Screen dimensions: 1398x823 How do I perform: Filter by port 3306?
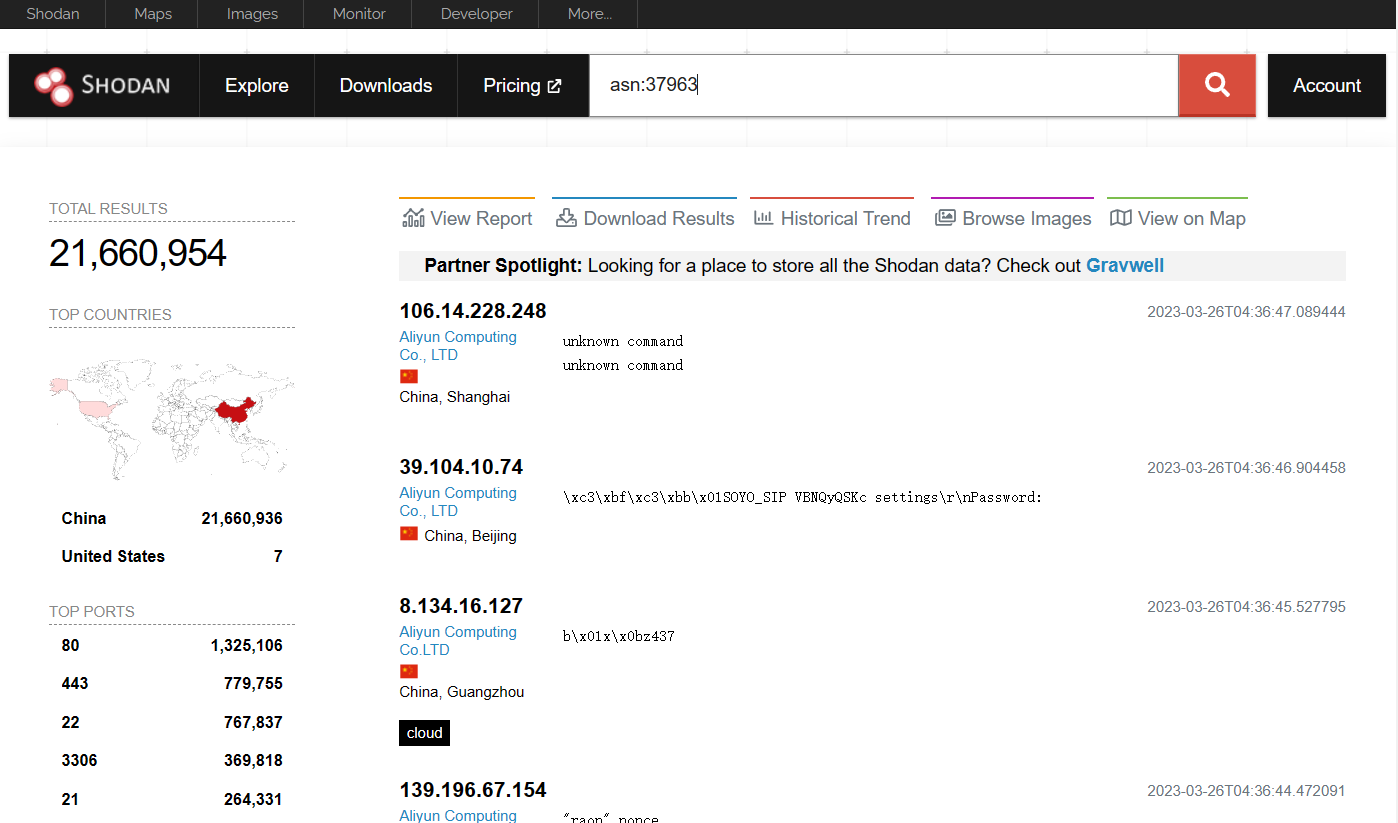pyautogui.click(x=79, y=760)
